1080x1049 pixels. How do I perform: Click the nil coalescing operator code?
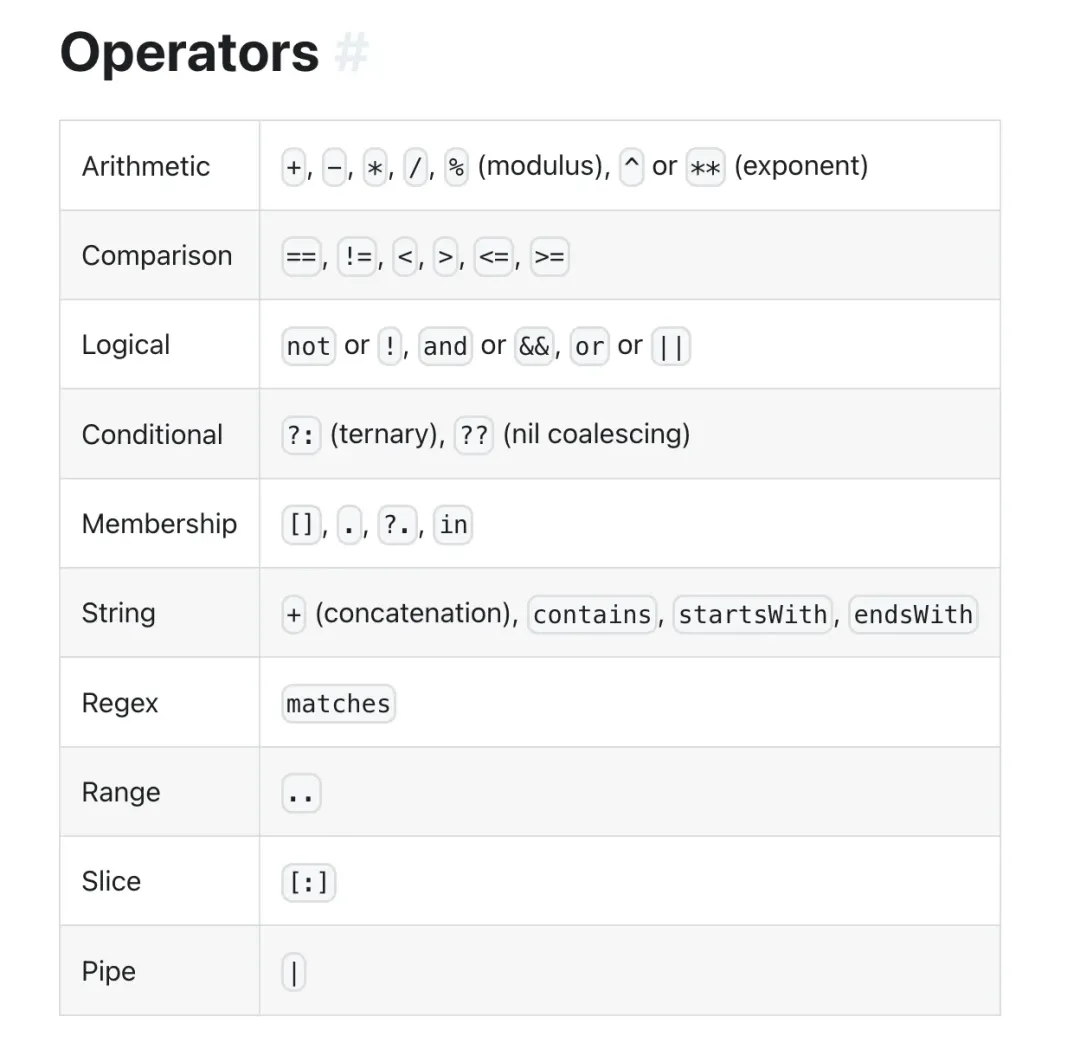(x=474, y=436)
